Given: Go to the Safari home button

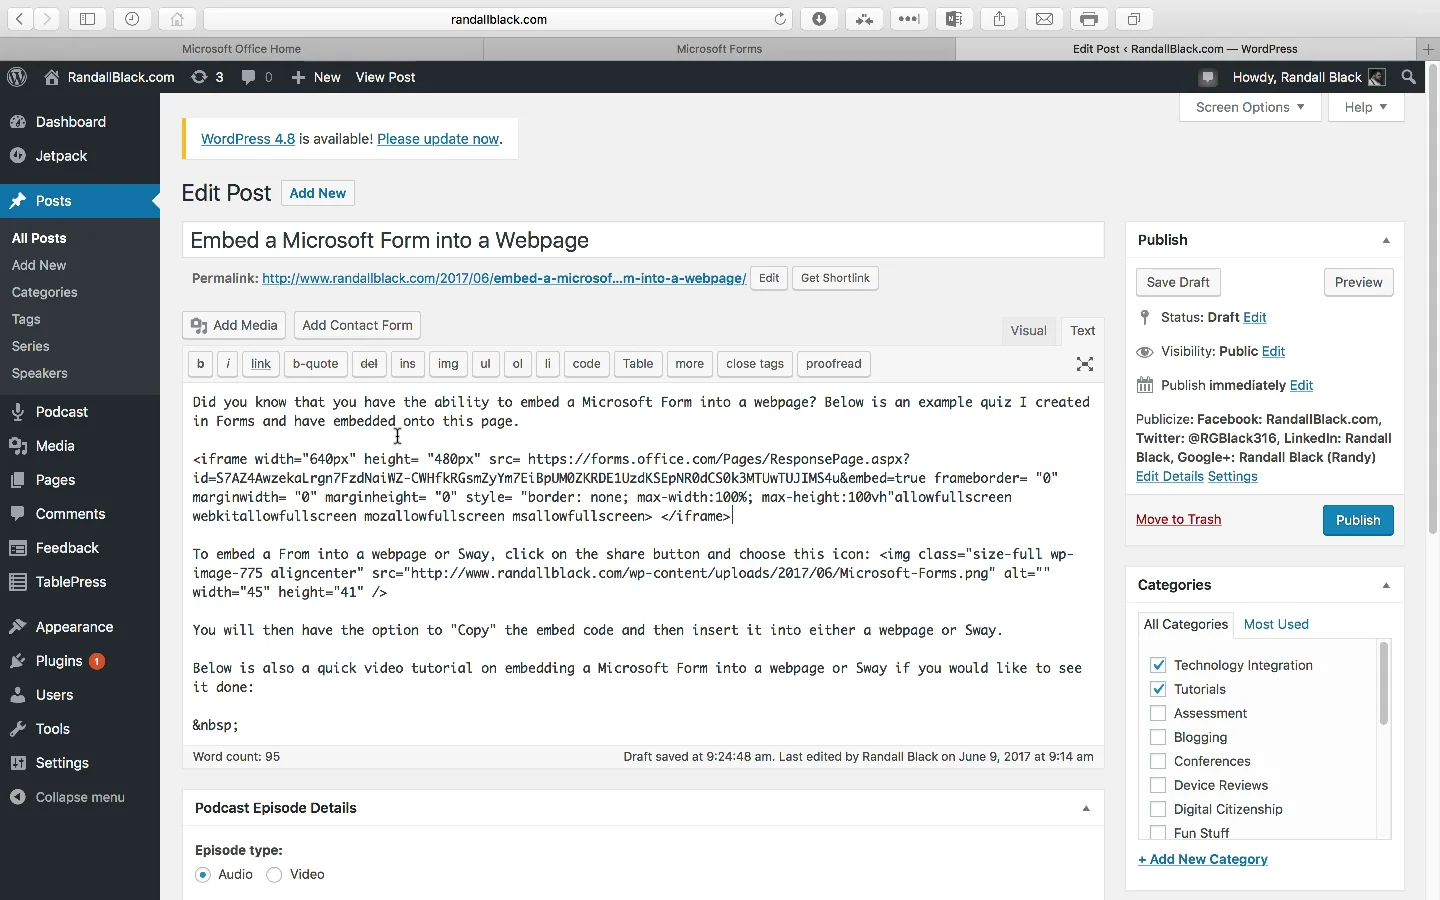Looking at the screenshot, I should point(177,19).
